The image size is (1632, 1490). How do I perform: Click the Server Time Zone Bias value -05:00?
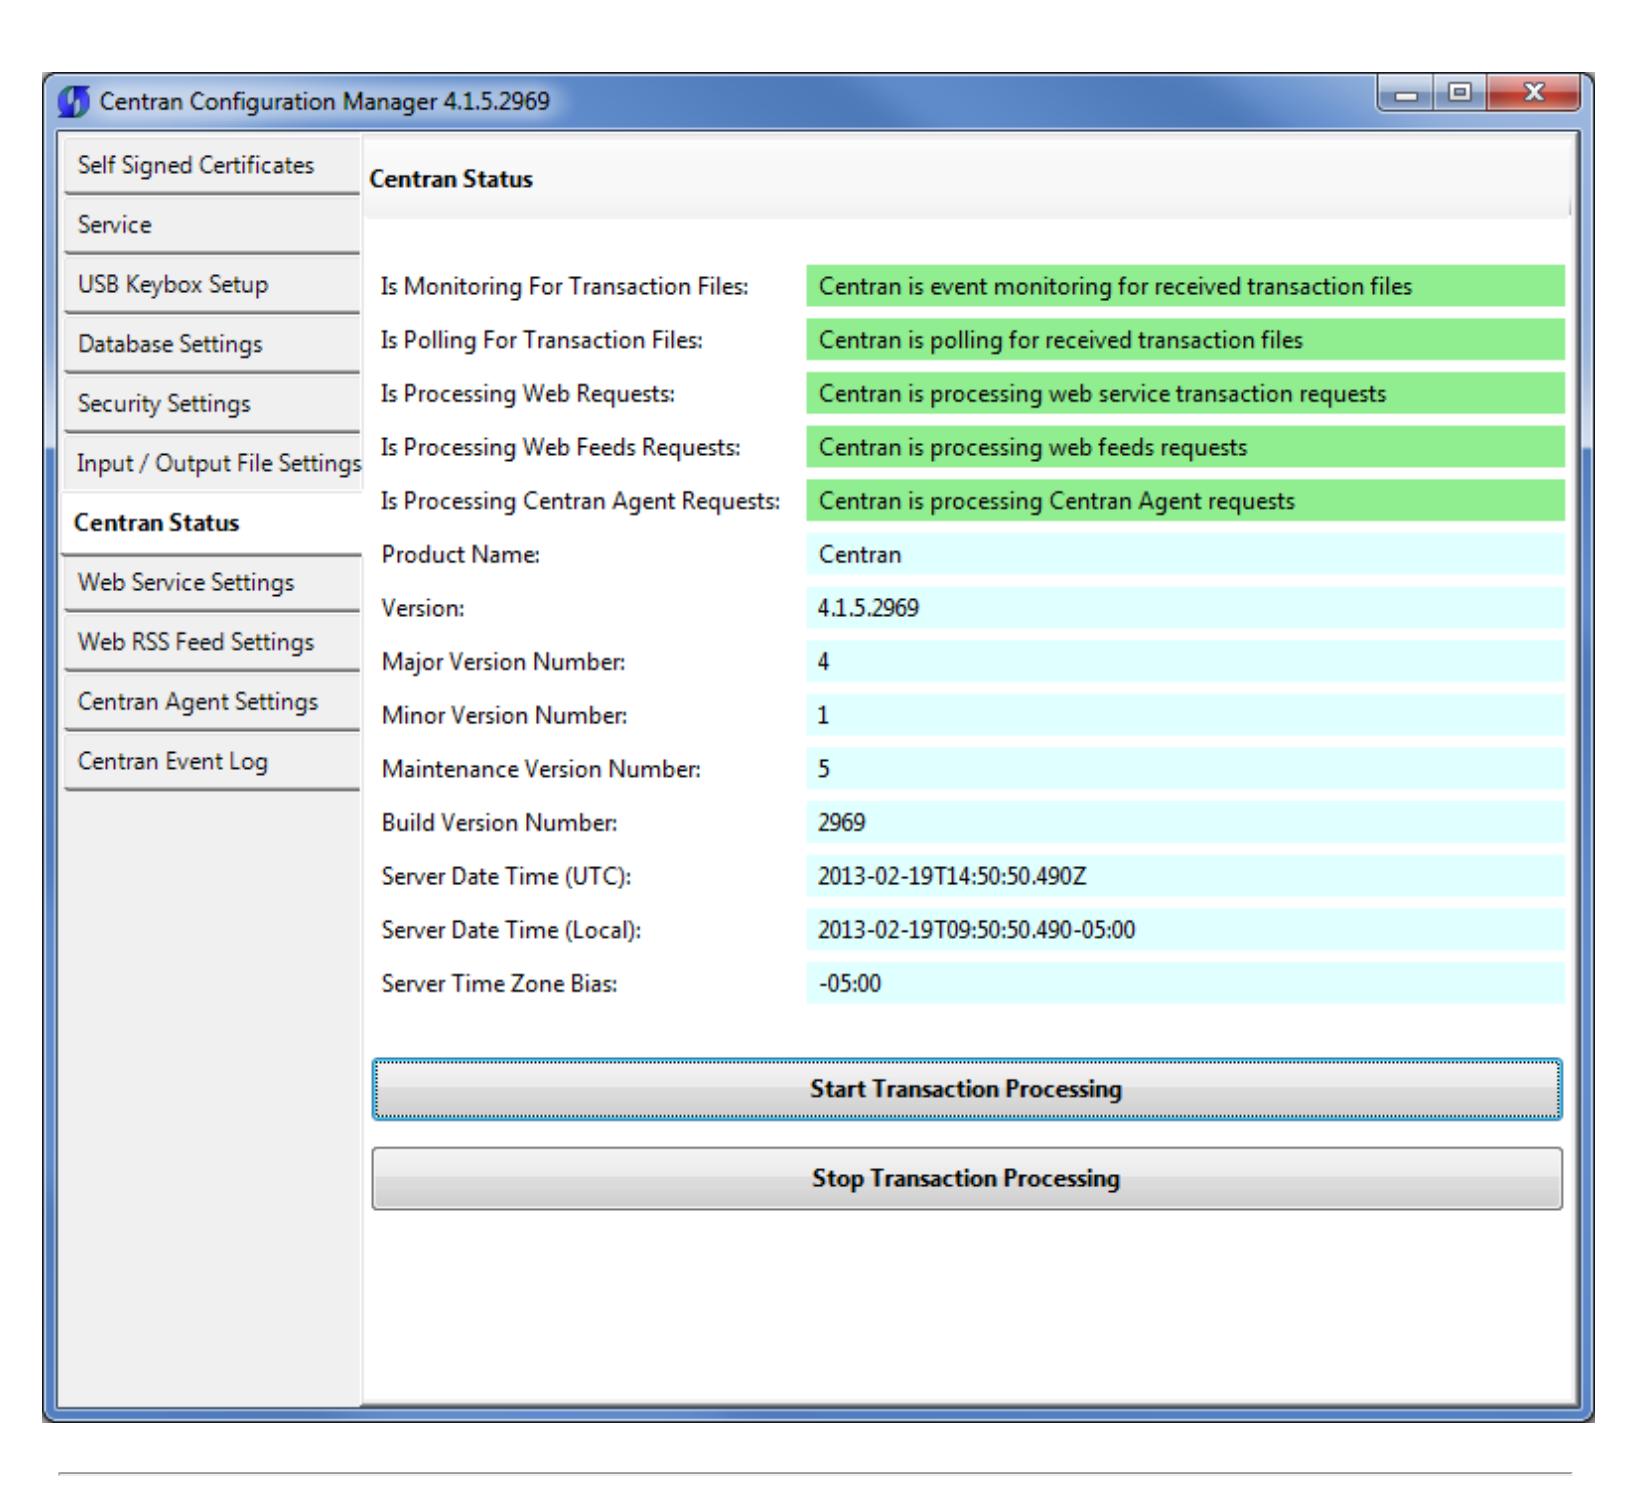1185,984
